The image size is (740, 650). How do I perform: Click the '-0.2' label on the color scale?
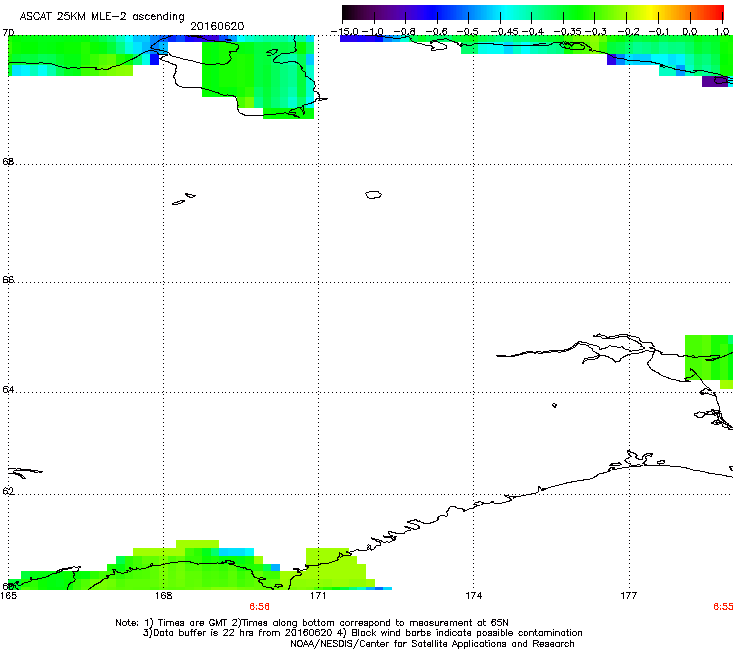(629, 32)
